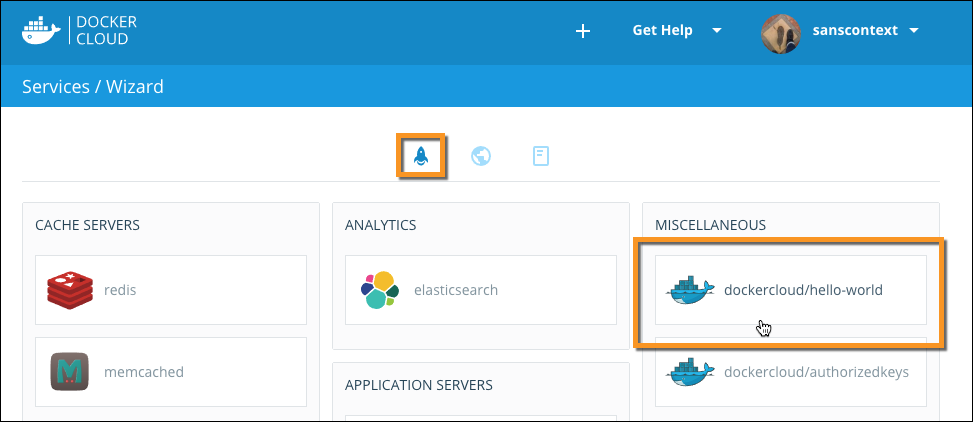Pick the elasticsearch service label
This screenshot has width=973, height=422.
[455, 290]
